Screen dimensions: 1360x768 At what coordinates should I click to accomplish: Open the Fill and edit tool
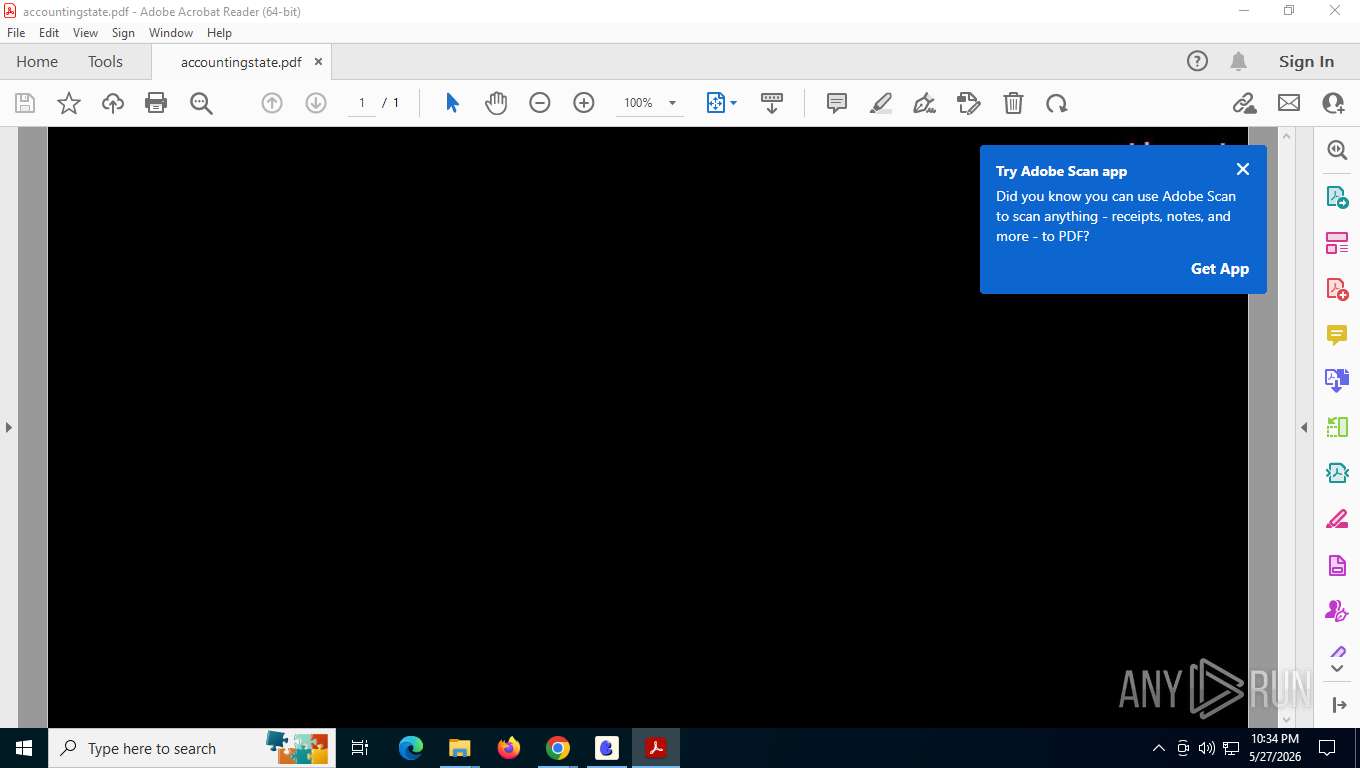(968, 103)
